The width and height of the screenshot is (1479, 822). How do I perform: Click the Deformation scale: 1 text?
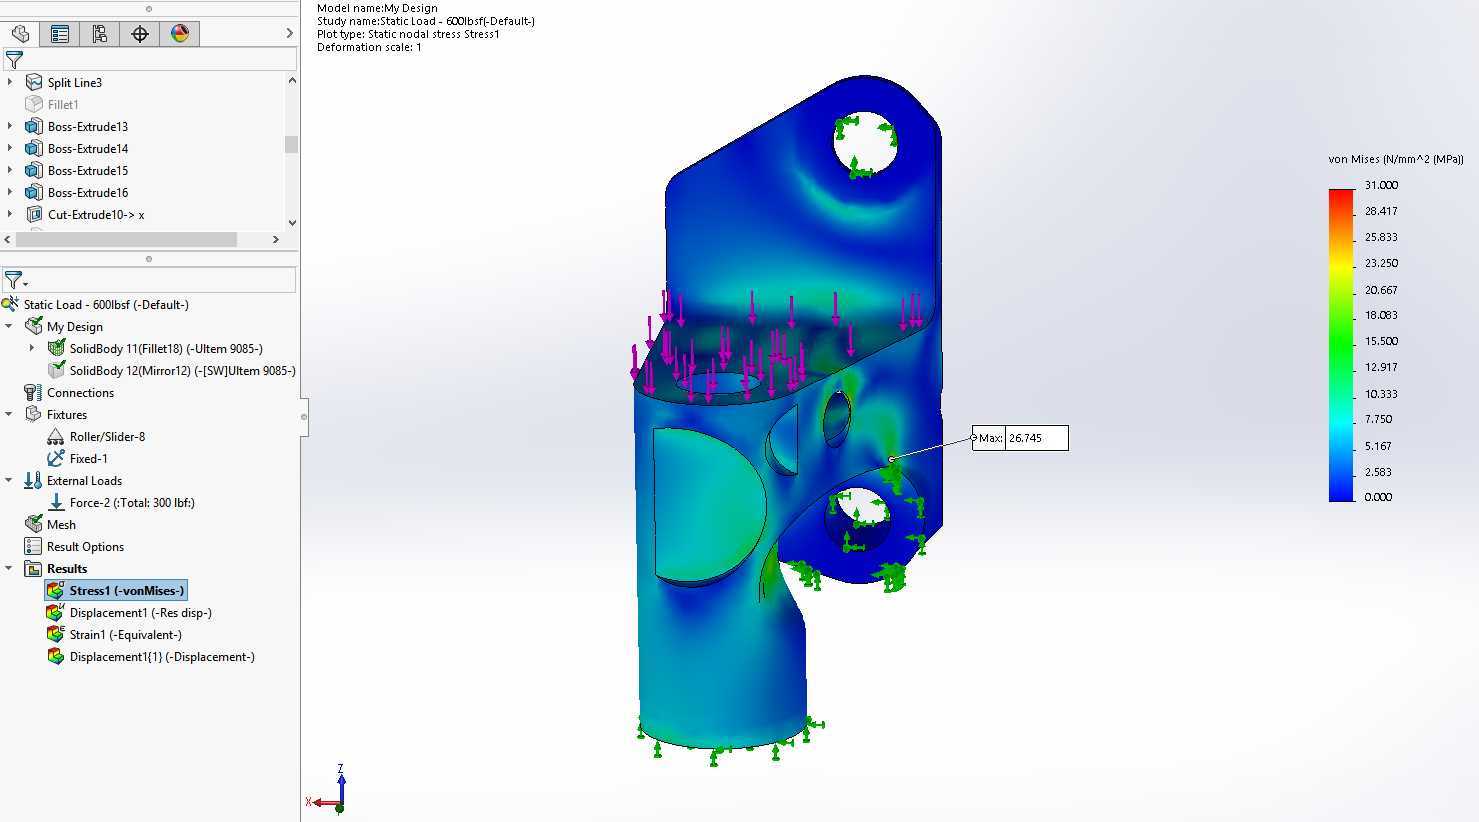[369, 47]
